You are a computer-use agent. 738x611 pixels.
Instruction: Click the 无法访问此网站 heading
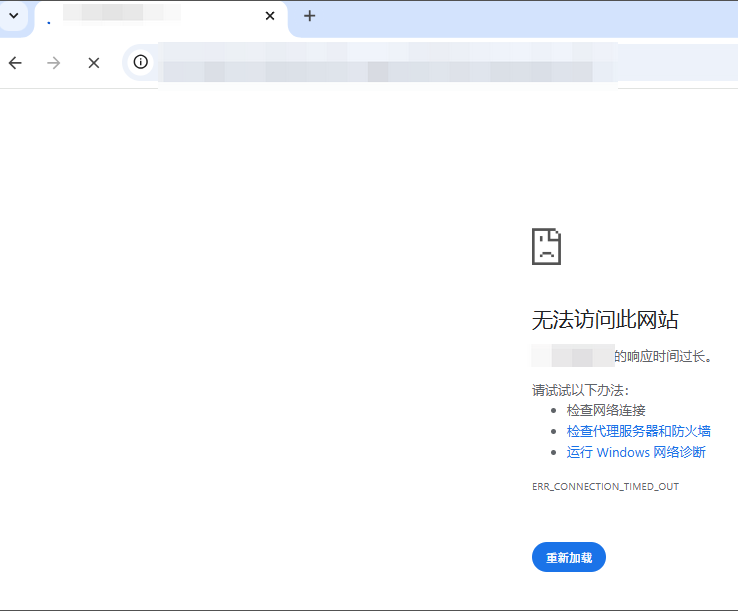click(605, 320)
